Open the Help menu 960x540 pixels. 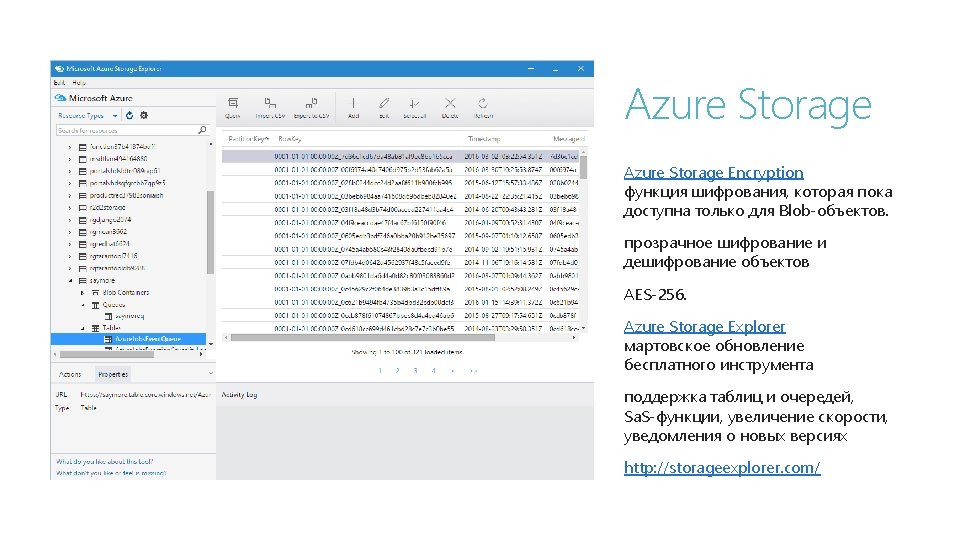coord(78,83)
